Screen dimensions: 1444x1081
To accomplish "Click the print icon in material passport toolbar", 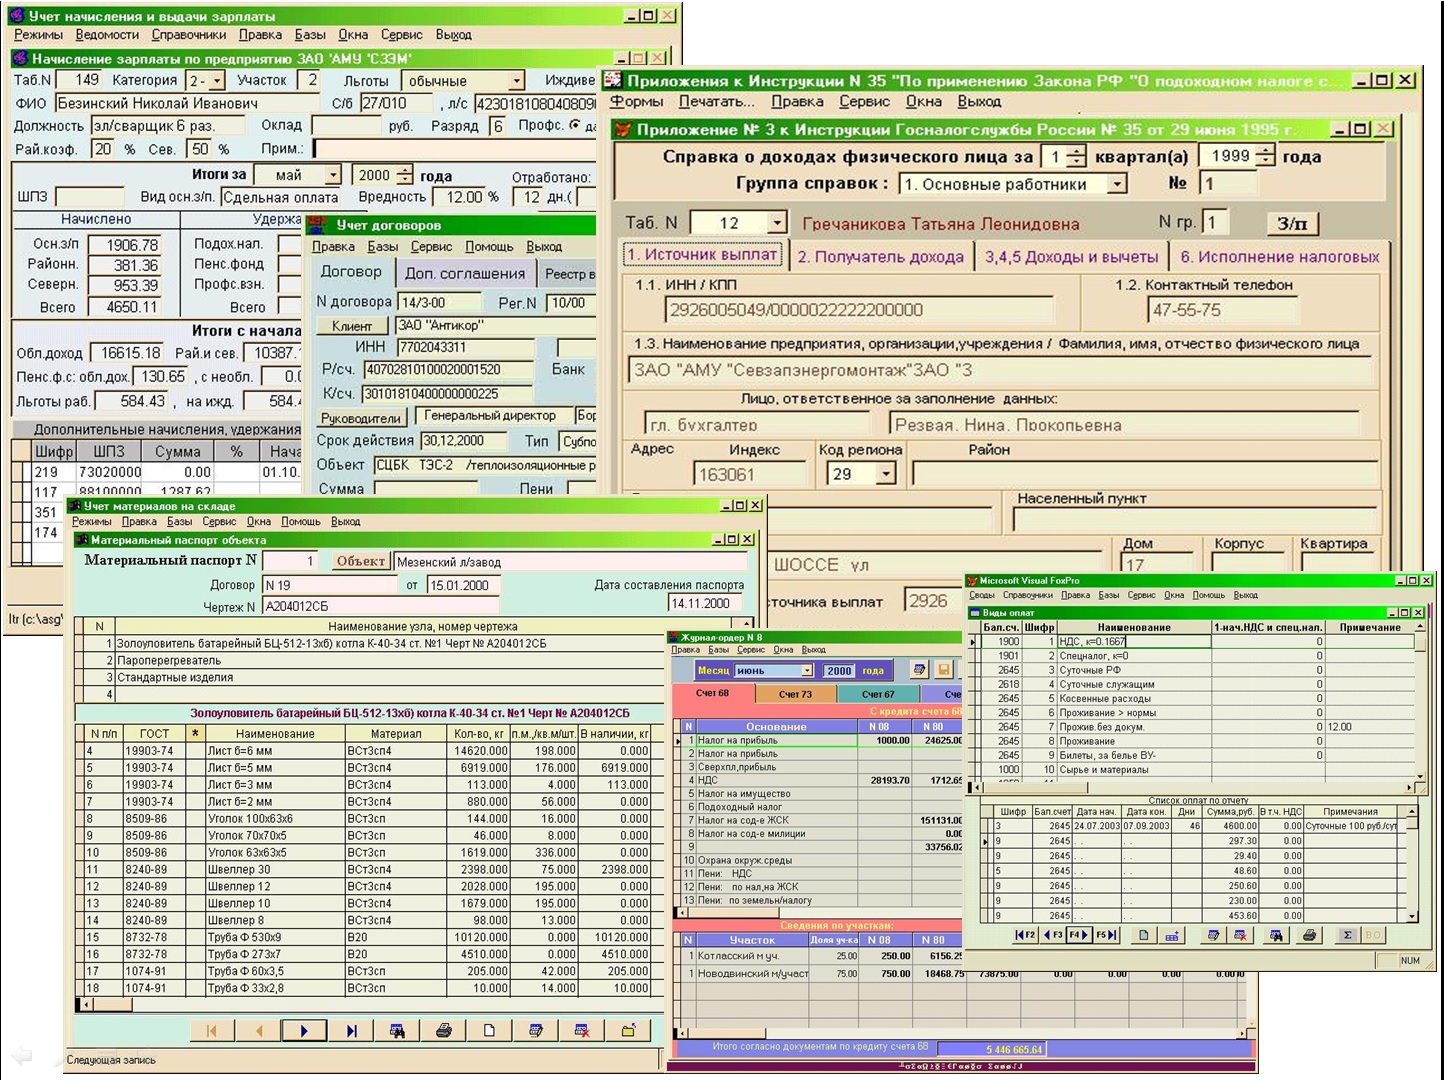I will coord(444,1030).
